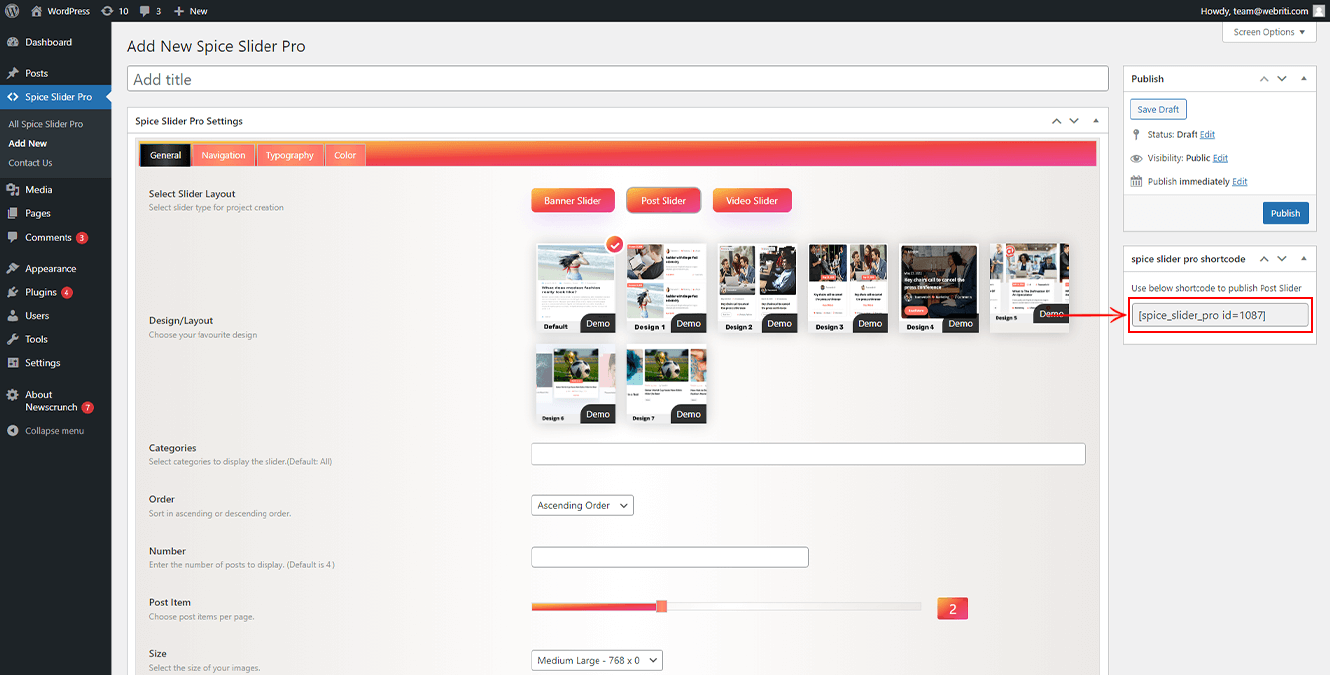
Task: Collapse the admin sidebar menu
Action: click(x=55, y=431)
